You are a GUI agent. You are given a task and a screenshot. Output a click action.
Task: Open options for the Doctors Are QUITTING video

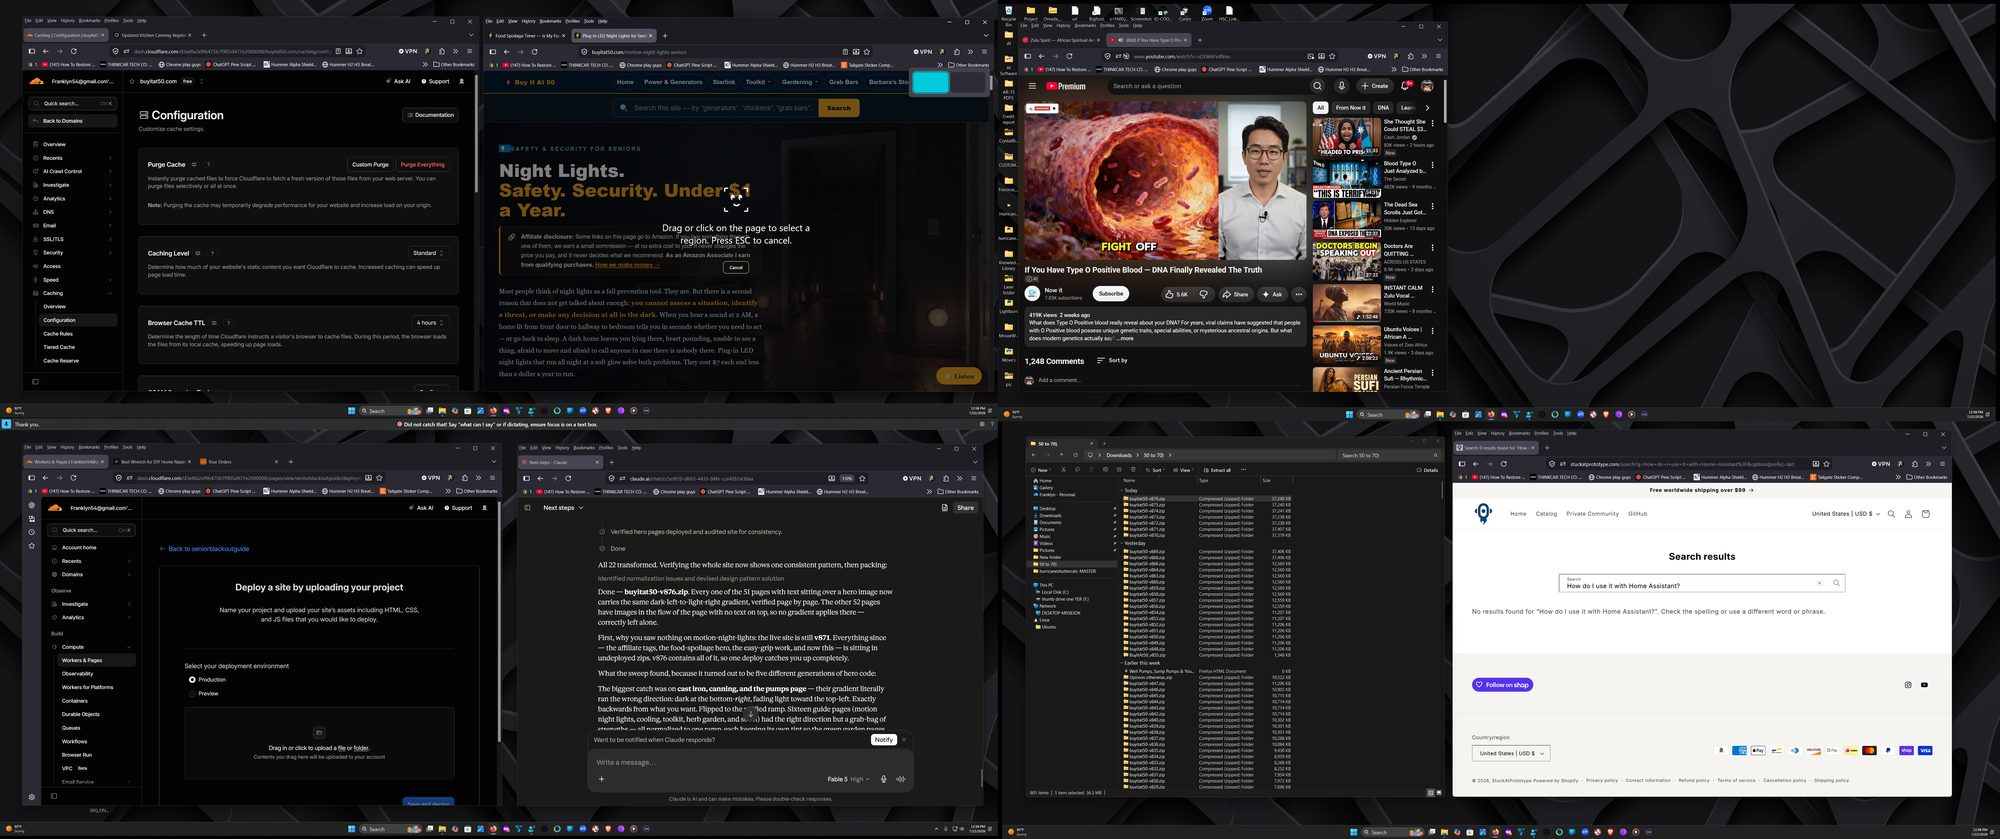pyautogui.click(x=1432, y=248)
